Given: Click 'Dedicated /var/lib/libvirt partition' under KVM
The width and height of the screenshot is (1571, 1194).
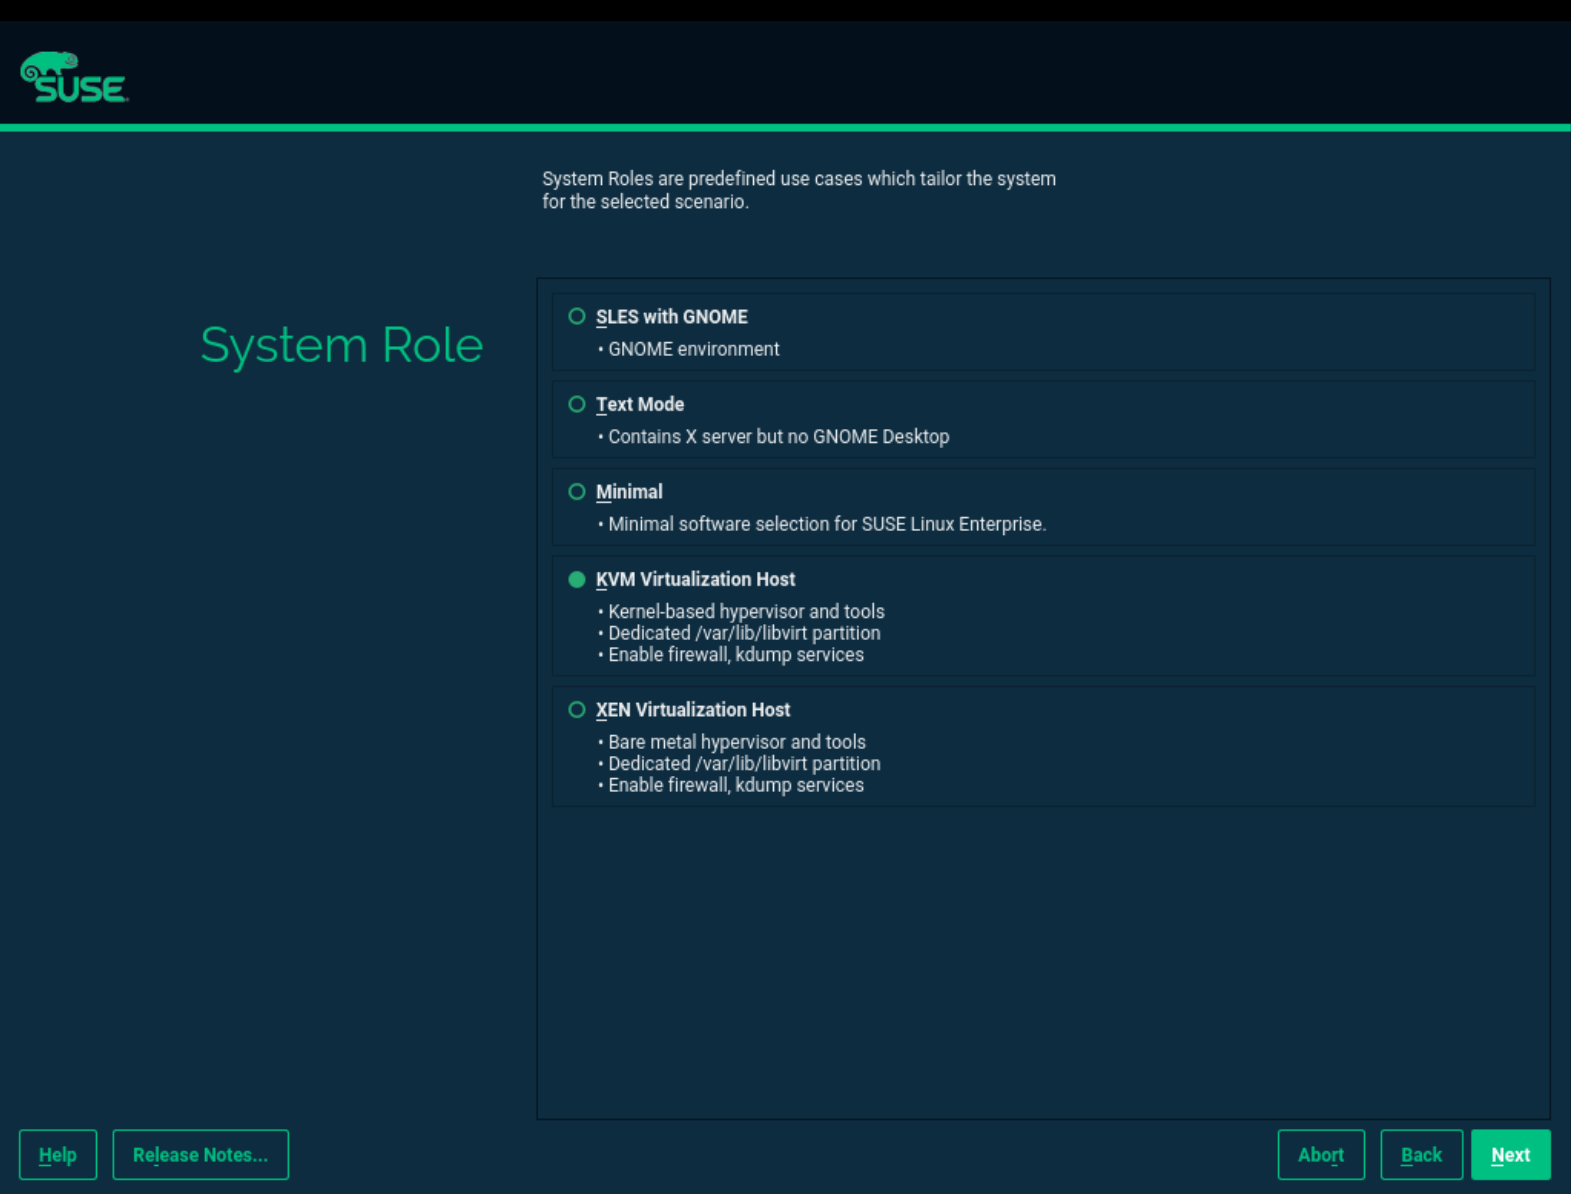Looking at the screenshot, I should click(744, 633).
